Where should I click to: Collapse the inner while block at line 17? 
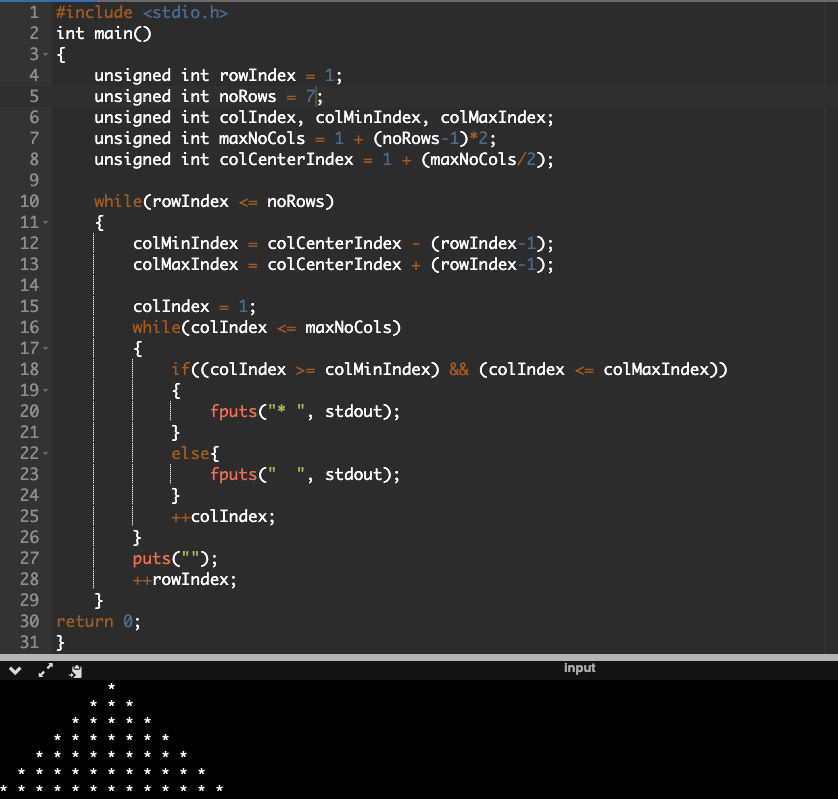click(45, 348)
